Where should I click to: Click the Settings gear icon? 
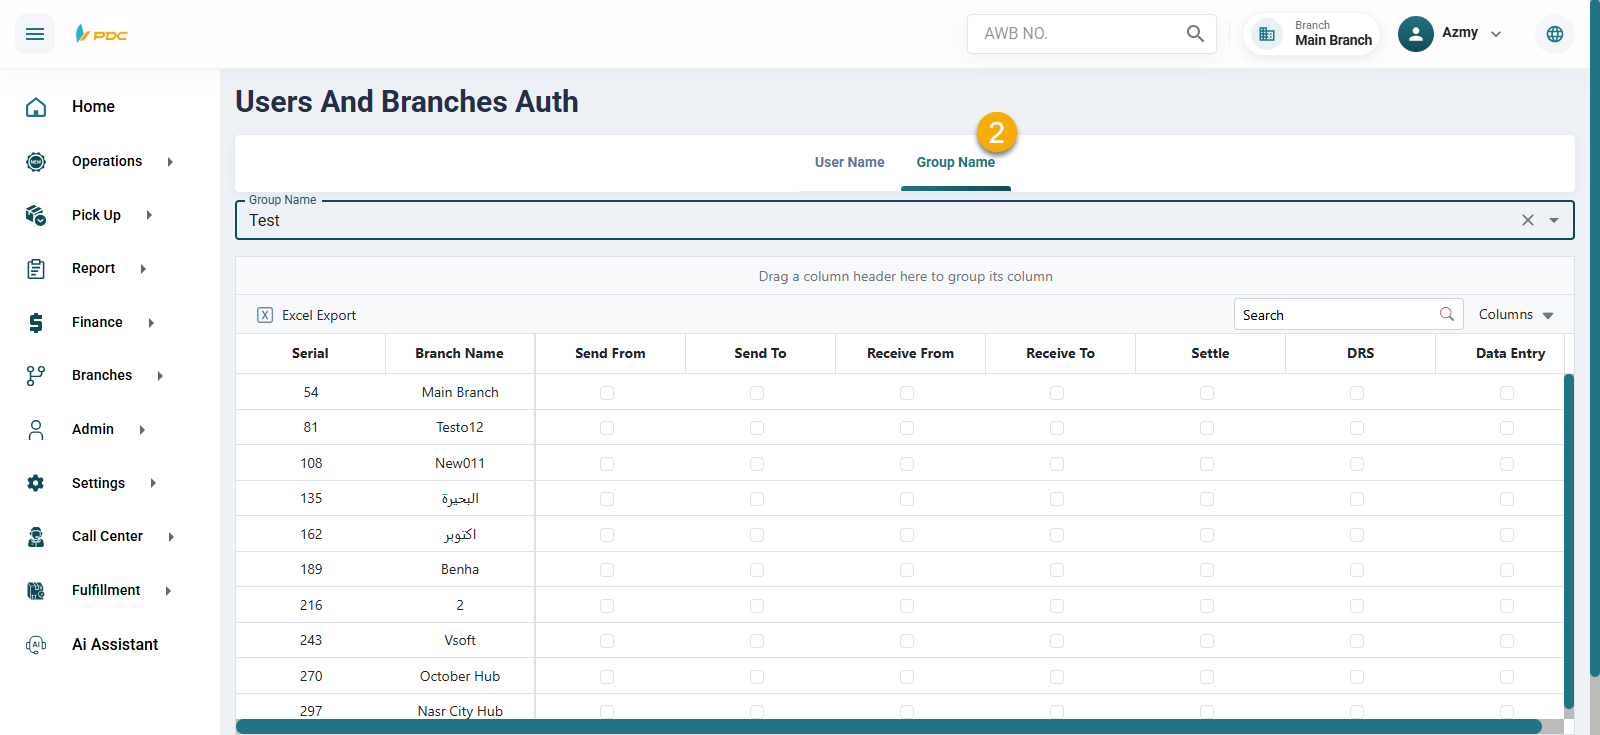coord(36,483)
